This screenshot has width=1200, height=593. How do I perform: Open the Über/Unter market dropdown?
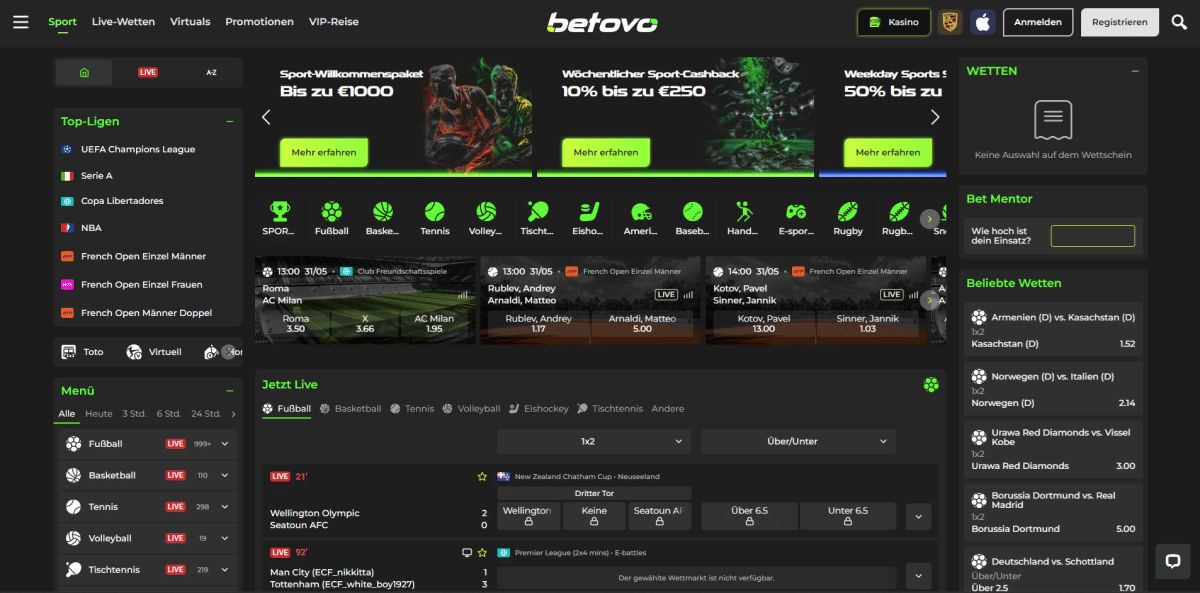[x=797, y=441]
